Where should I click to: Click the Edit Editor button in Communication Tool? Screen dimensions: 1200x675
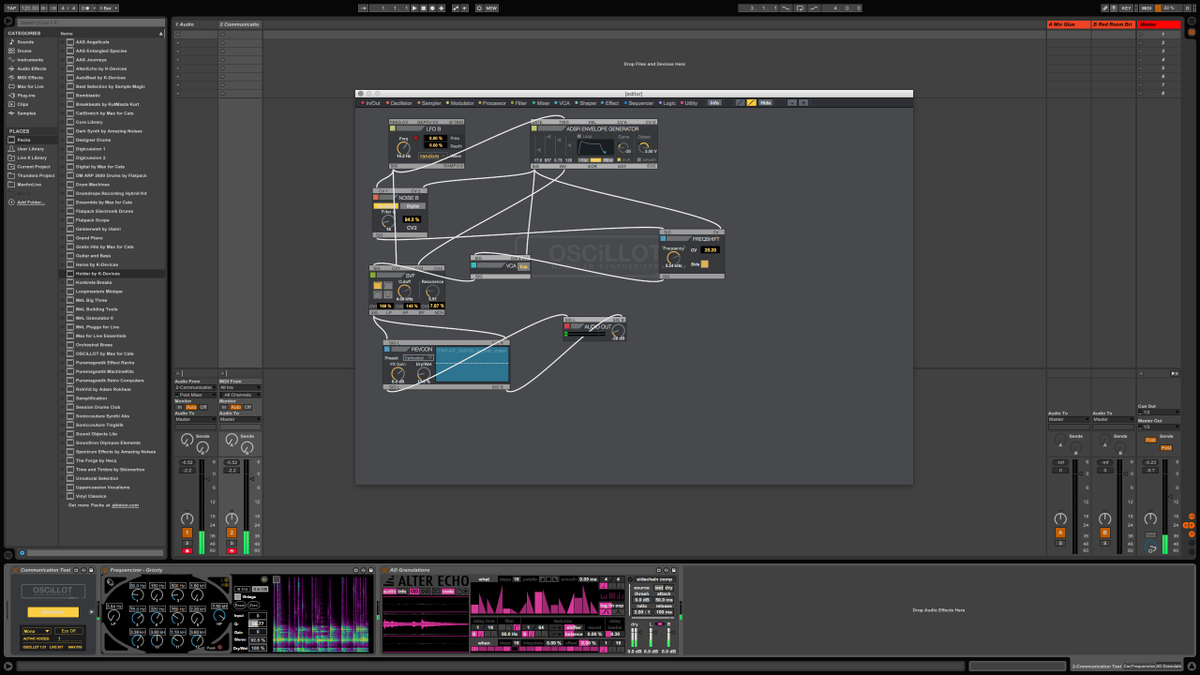(x=53, y=612)
